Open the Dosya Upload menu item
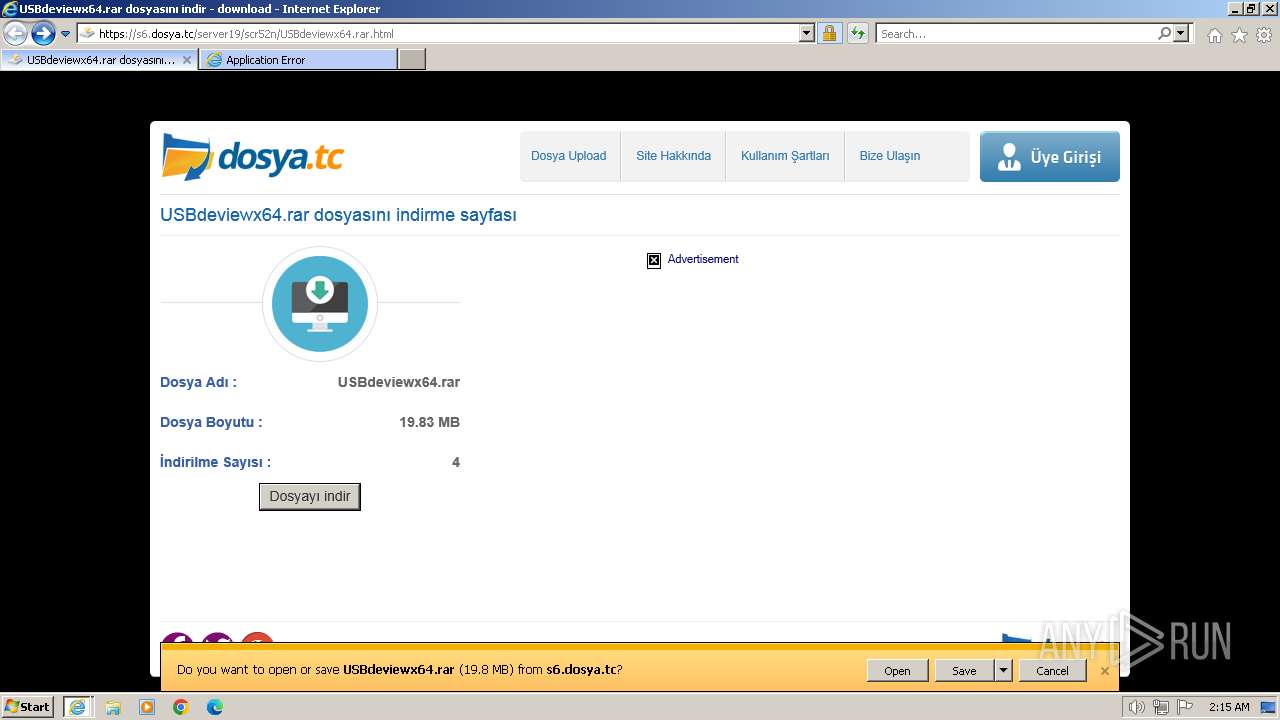This screenshot has height=720, width=1280. pyautogui.click(x=568, y=156)
